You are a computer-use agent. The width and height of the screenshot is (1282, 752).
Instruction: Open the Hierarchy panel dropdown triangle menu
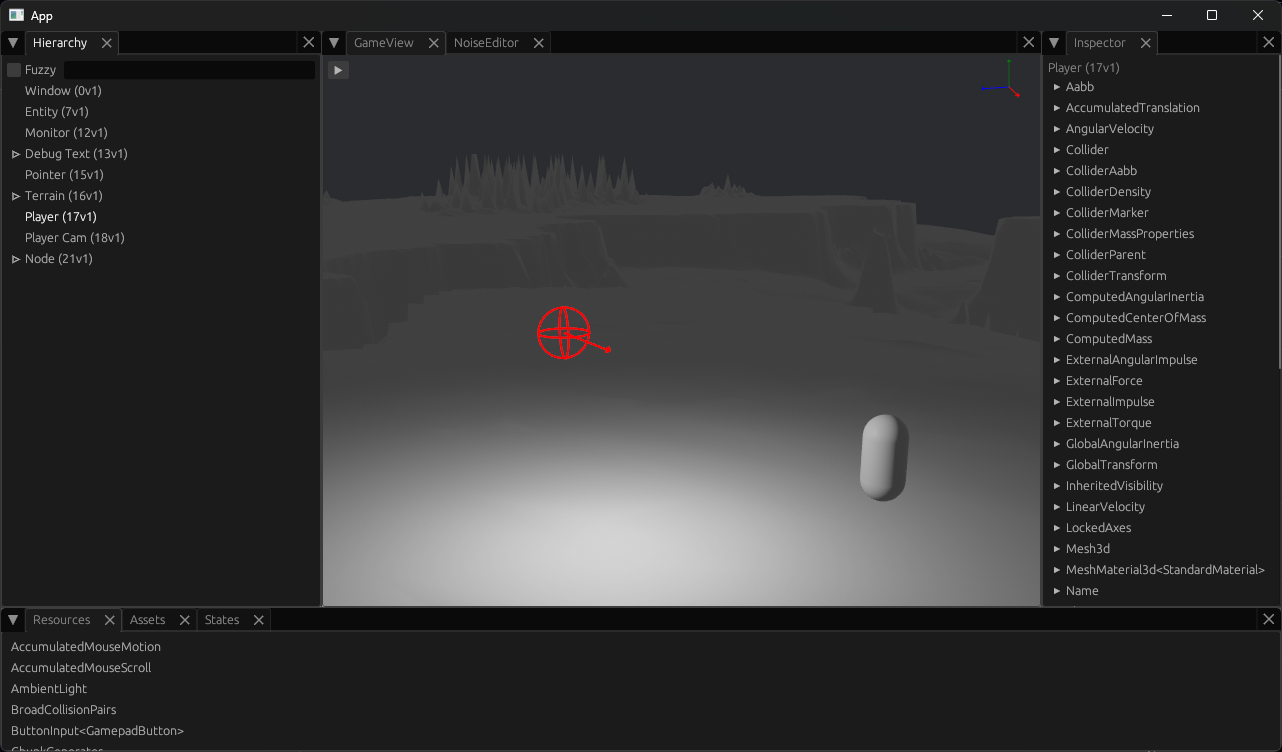point(13,43)
